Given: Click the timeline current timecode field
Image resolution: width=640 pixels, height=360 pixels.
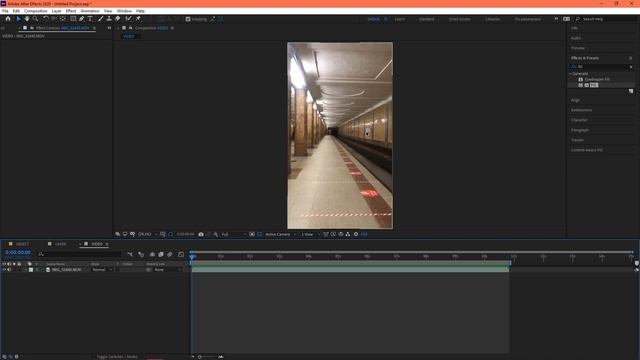Looking at the screenshot, I should coord(18,253).
